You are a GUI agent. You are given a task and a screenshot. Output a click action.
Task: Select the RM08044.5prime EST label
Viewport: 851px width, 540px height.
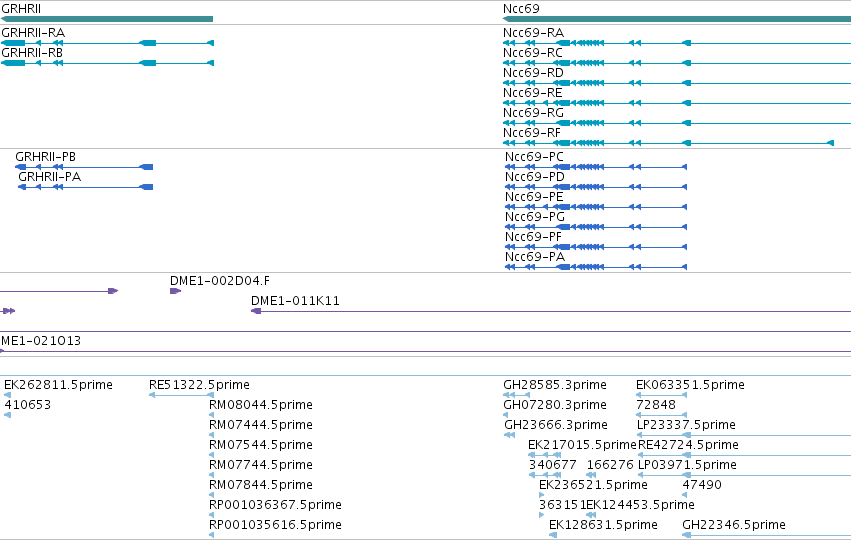pyautogui.click(x=261, y=405)
